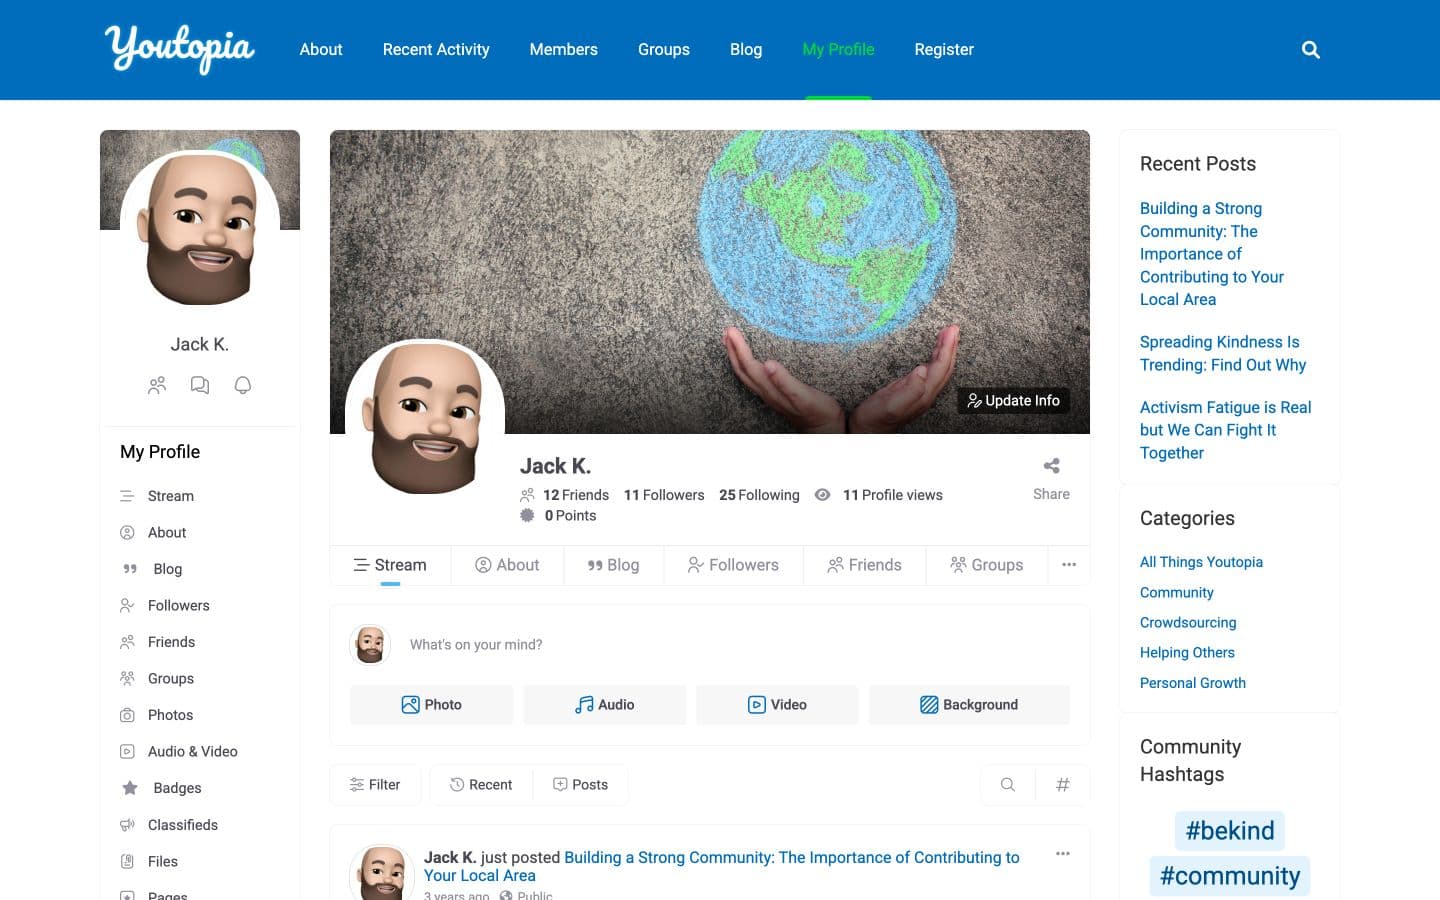Image resolution: width=1440 pixels, height=900 pixels.
Task: Open Building a Strong Community recent post
Action: [x=1212, y=254]
